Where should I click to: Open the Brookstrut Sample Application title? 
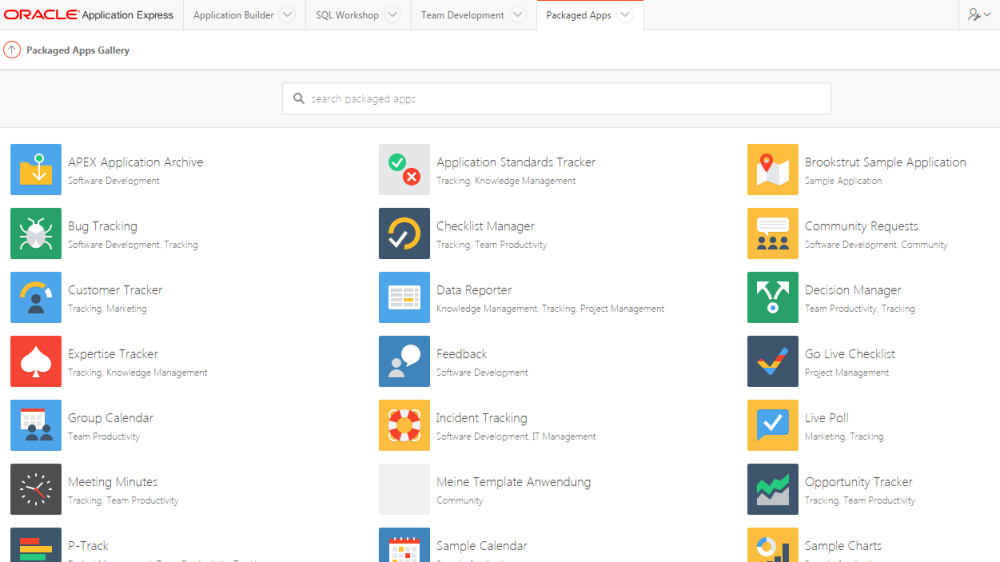pyautogui.click(x=885, y=162)
